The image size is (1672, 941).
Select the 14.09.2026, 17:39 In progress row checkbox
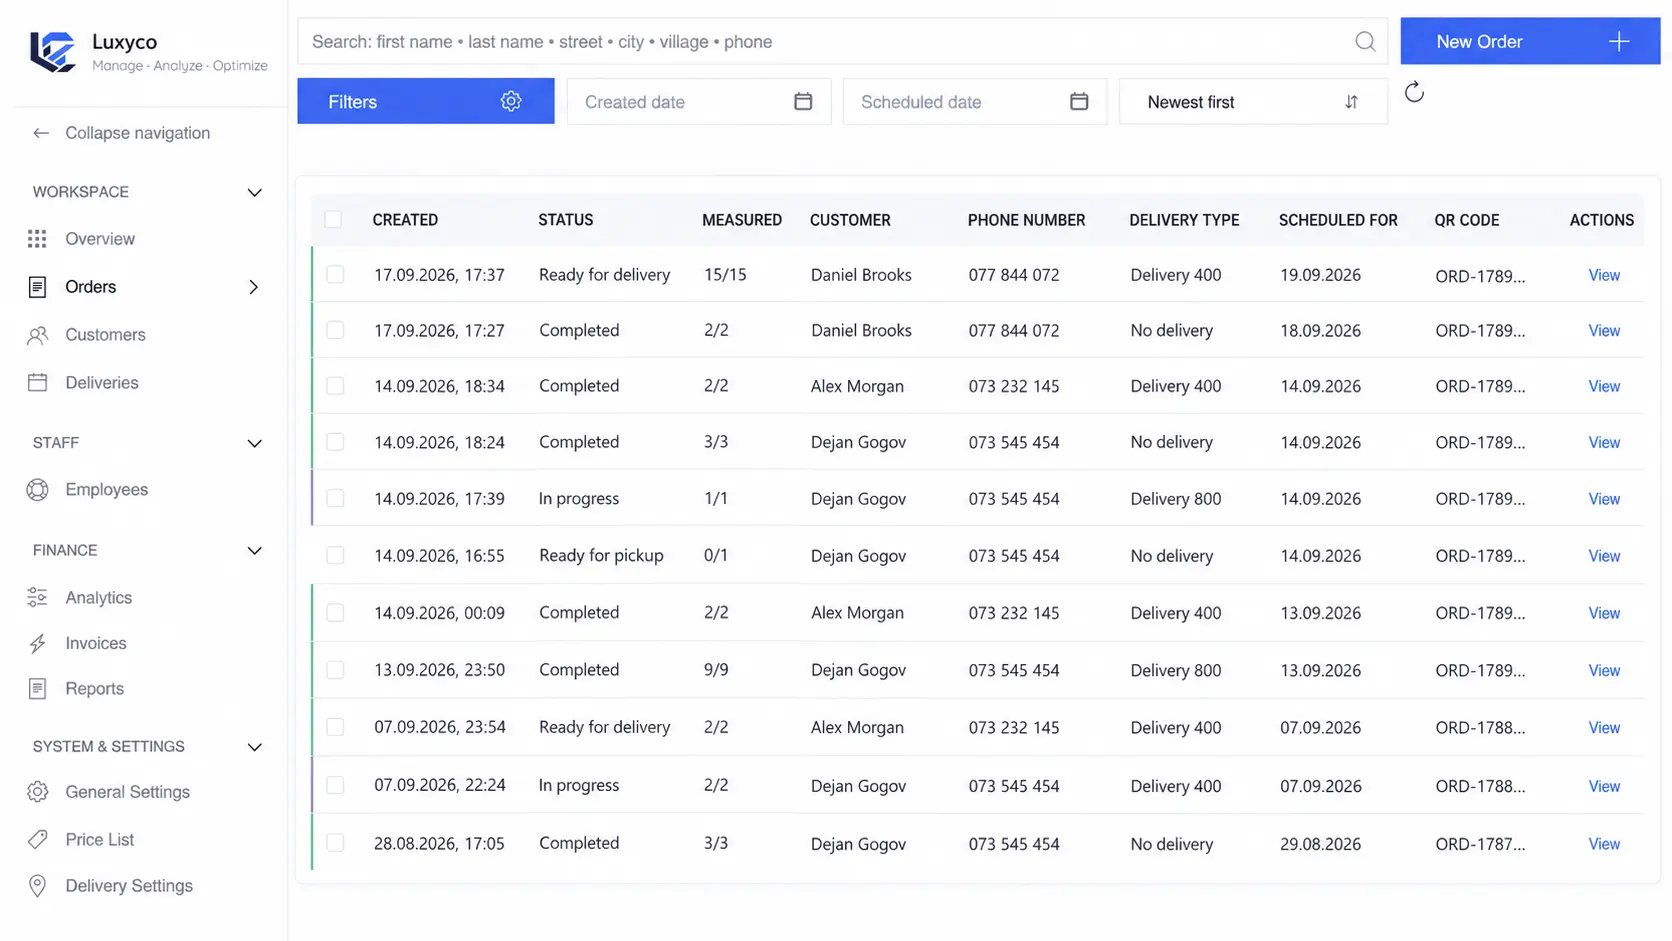coord(335,498)
